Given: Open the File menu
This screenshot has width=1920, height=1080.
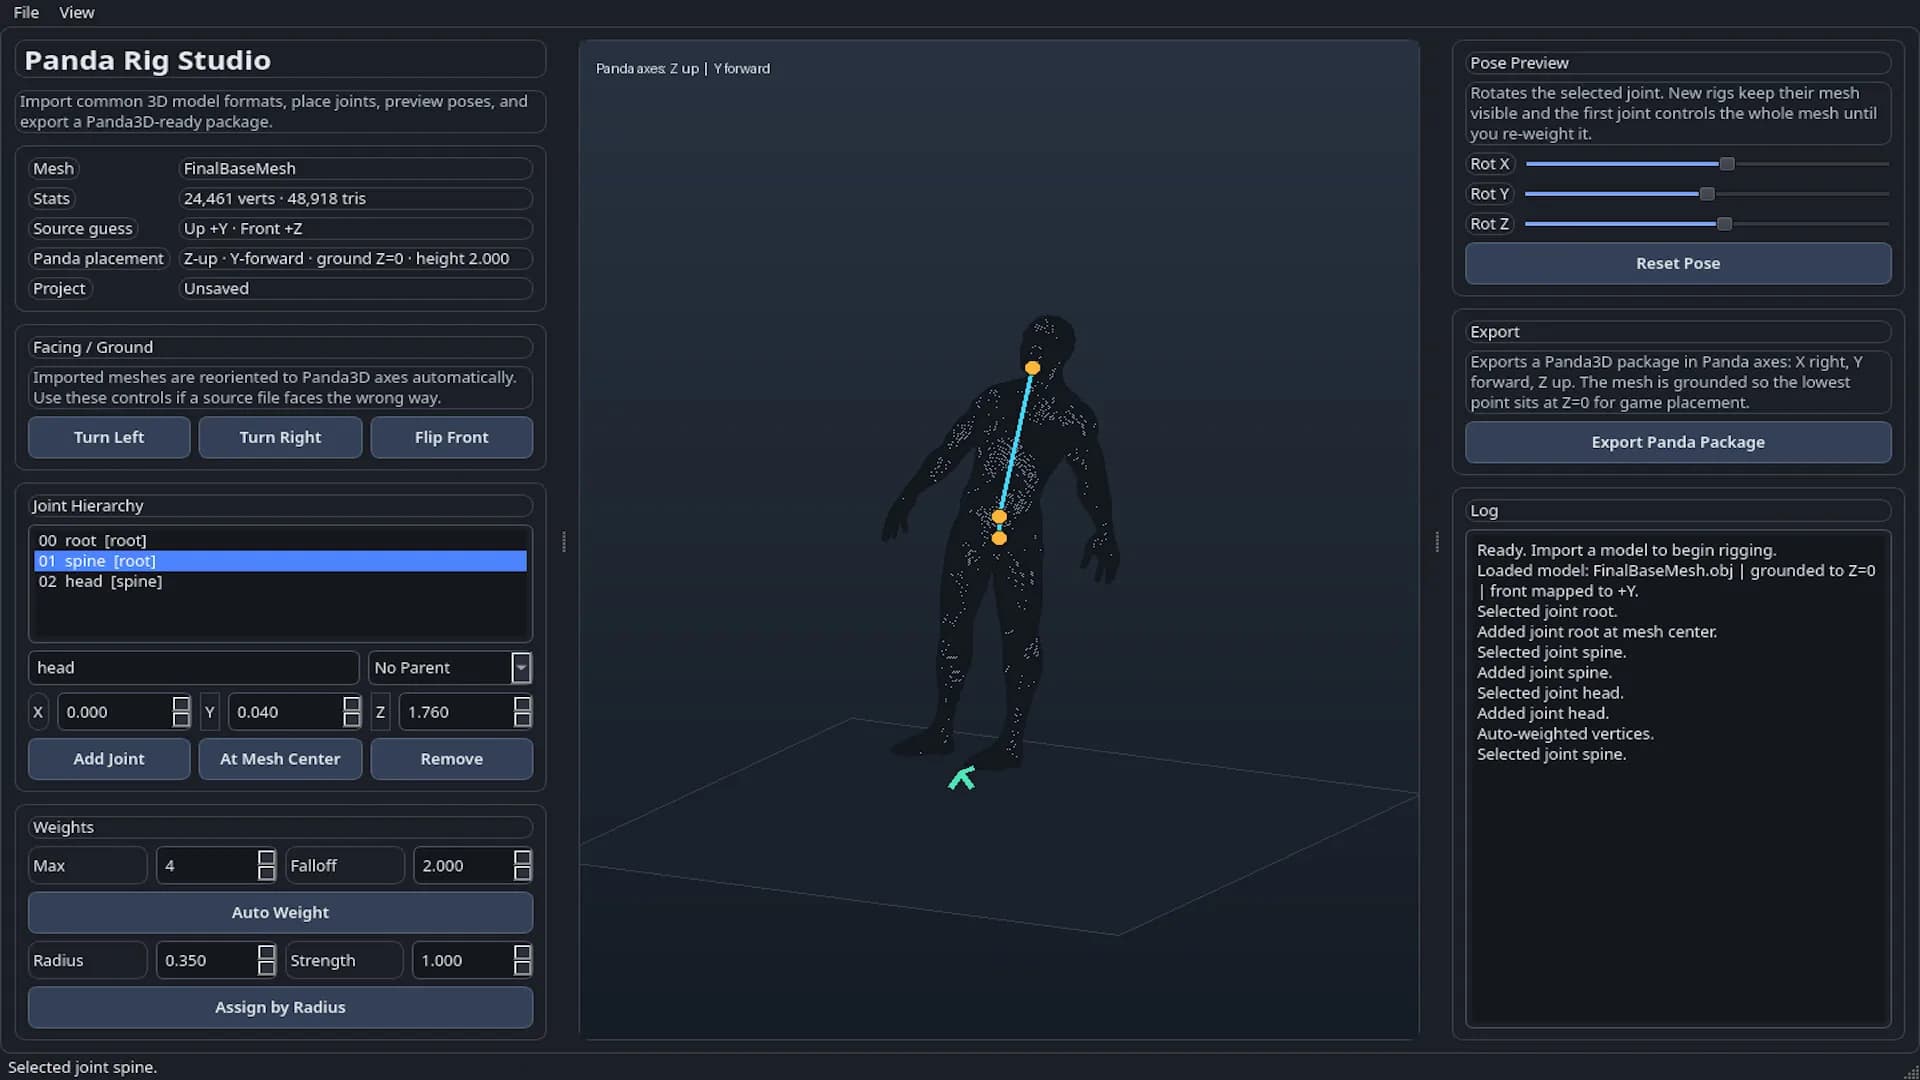Looking at the screenshot, I should pyautogui.click(x=26, y=12).
